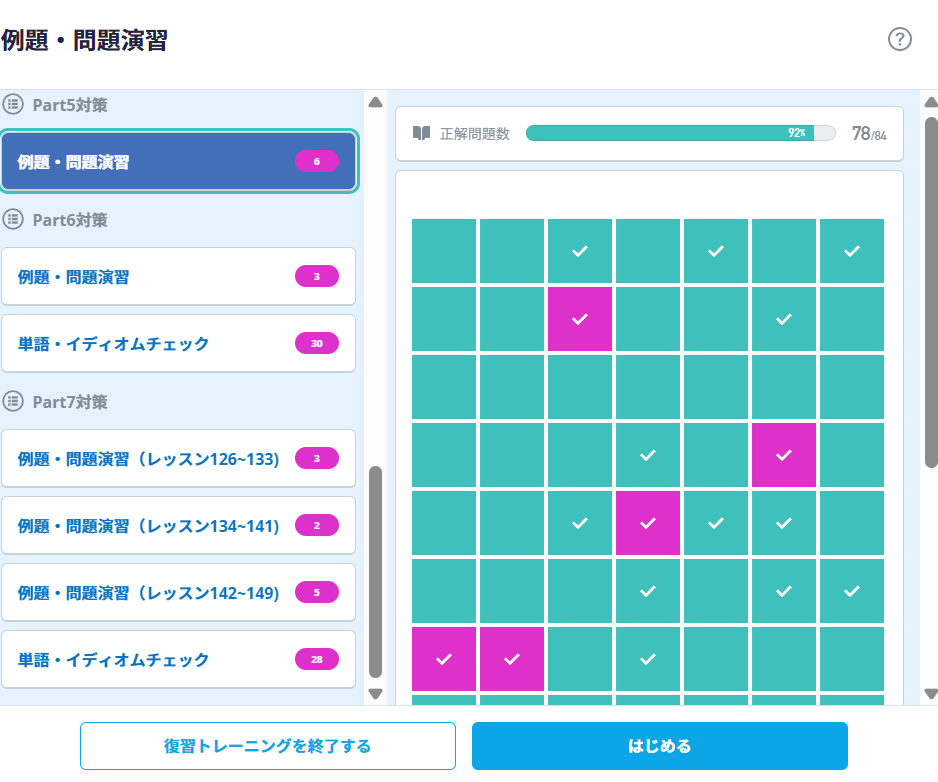
Task: Select the pink checked tile in fourth row
Action: 783,455
